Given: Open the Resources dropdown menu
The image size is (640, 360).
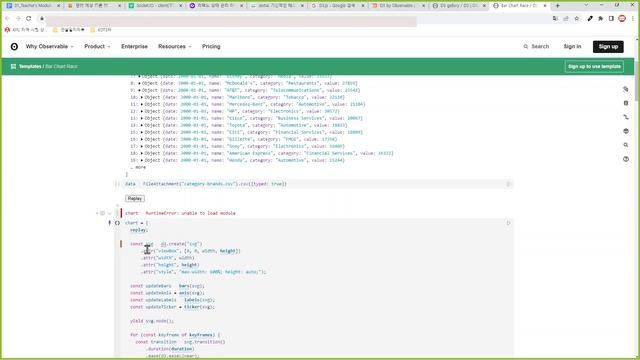Looking at the screenshot, I should 175,47.
